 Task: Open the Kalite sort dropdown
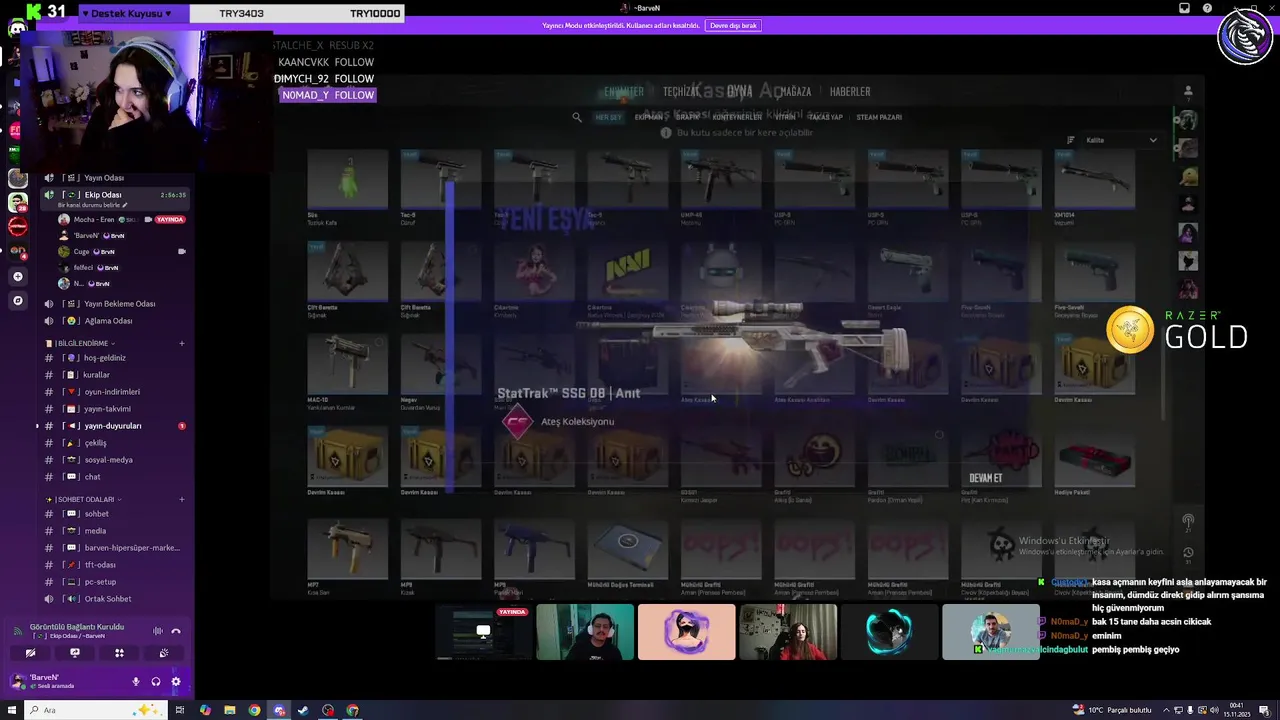1121,140
